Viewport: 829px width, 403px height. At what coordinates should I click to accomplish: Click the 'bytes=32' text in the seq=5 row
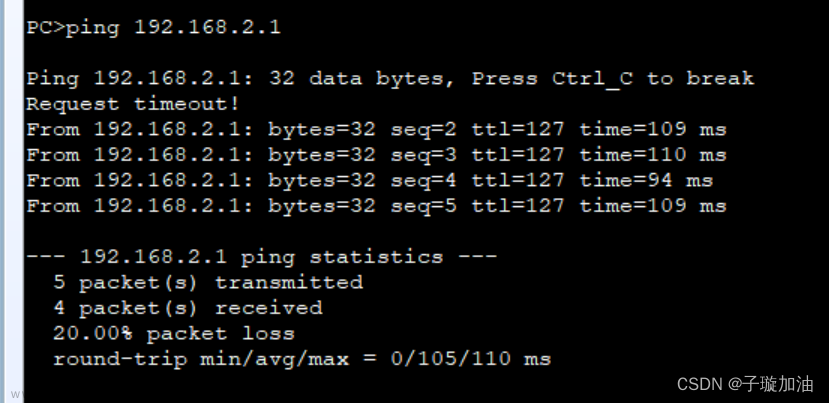(x=322, y=206)
